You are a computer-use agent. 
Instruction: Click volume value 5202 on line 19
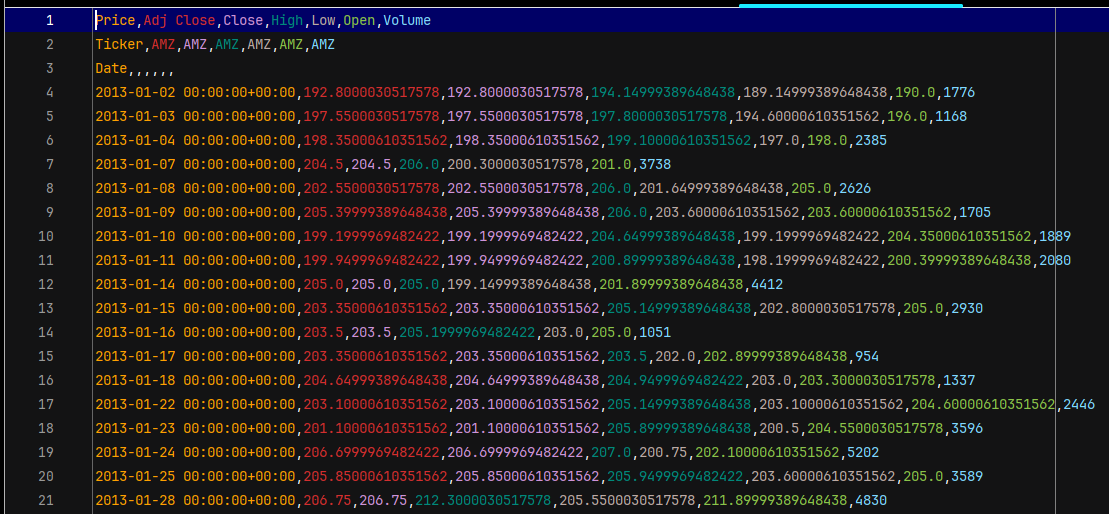click(862, 452)
